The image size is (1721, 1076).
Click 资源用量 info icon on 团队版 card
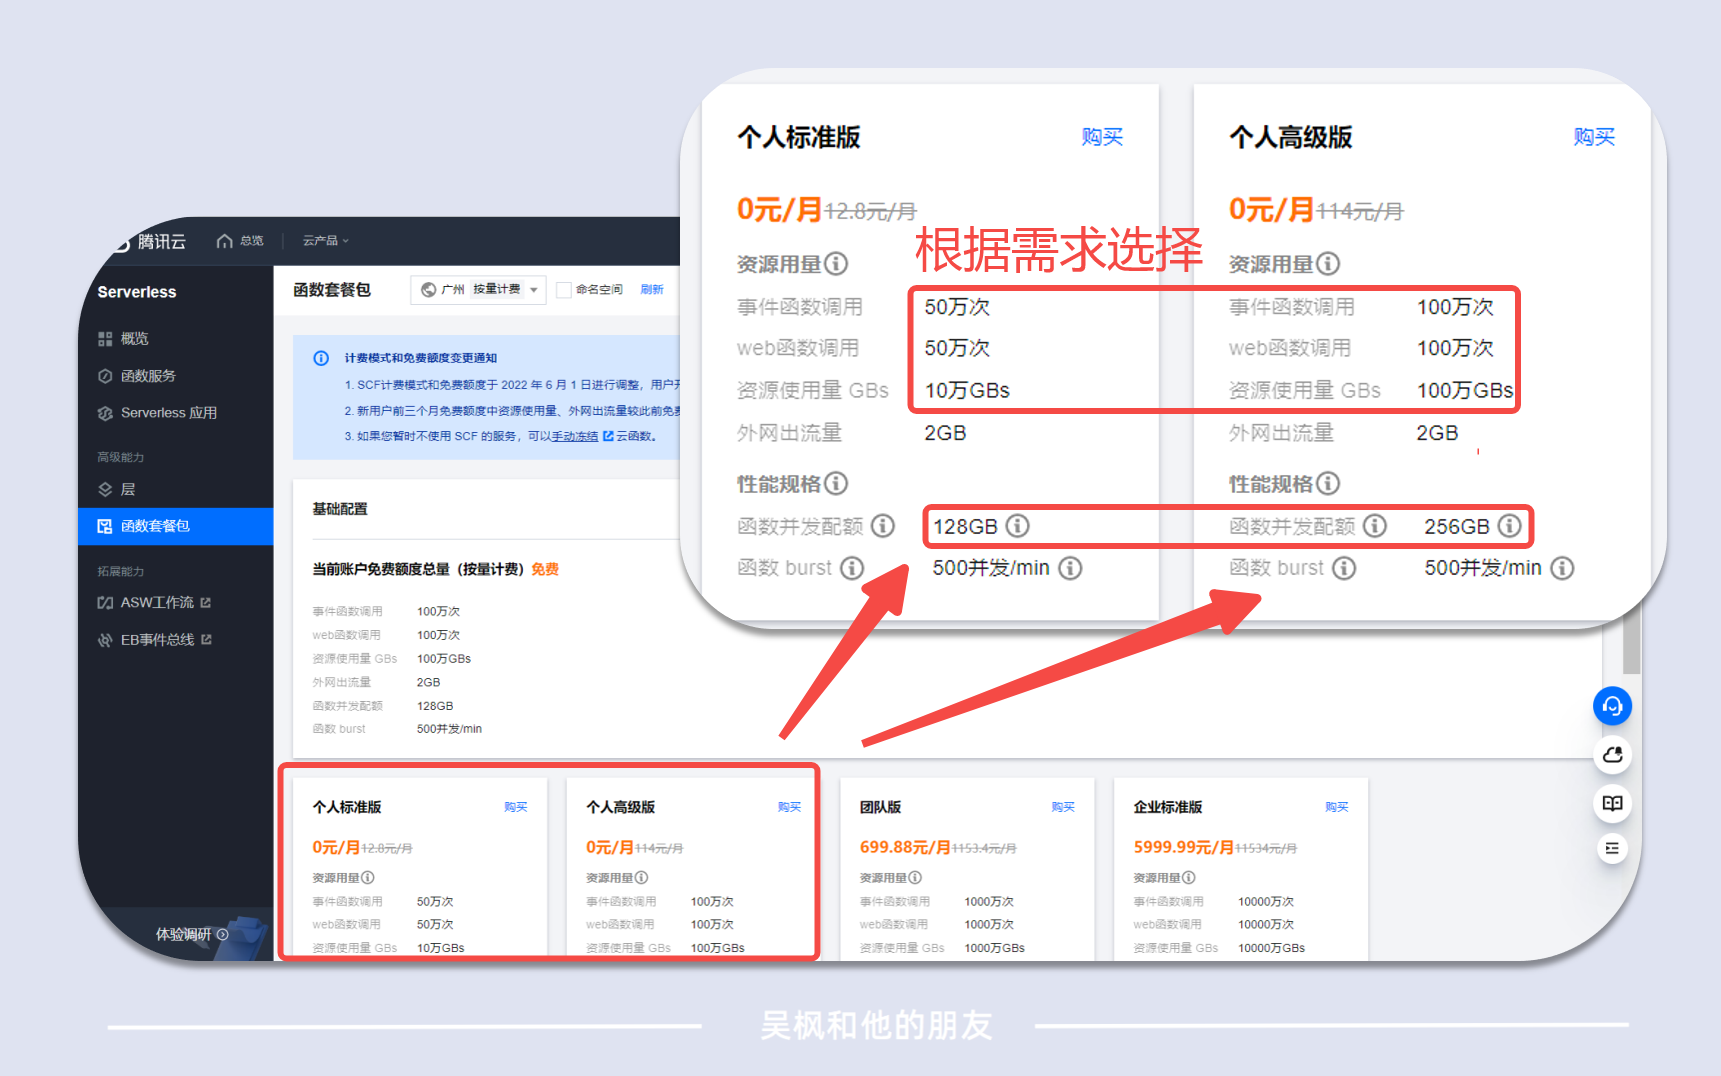coord(915,878)
